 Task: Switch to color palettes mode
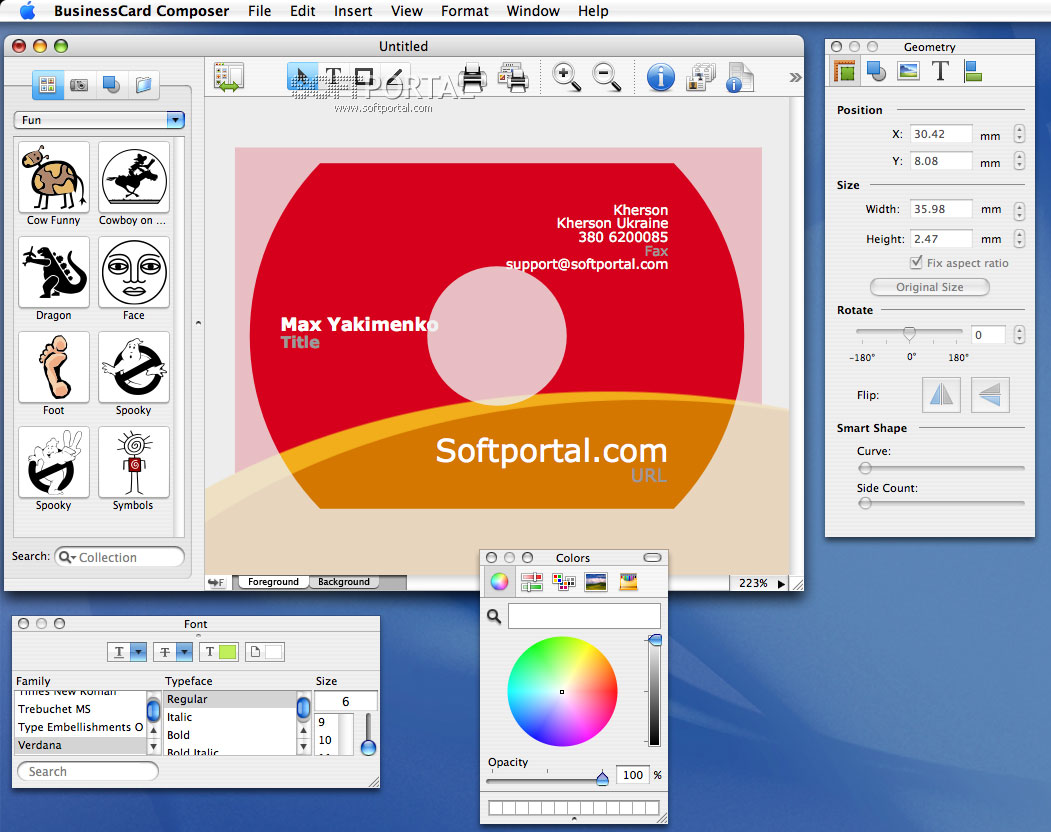[x=563, y=581]
